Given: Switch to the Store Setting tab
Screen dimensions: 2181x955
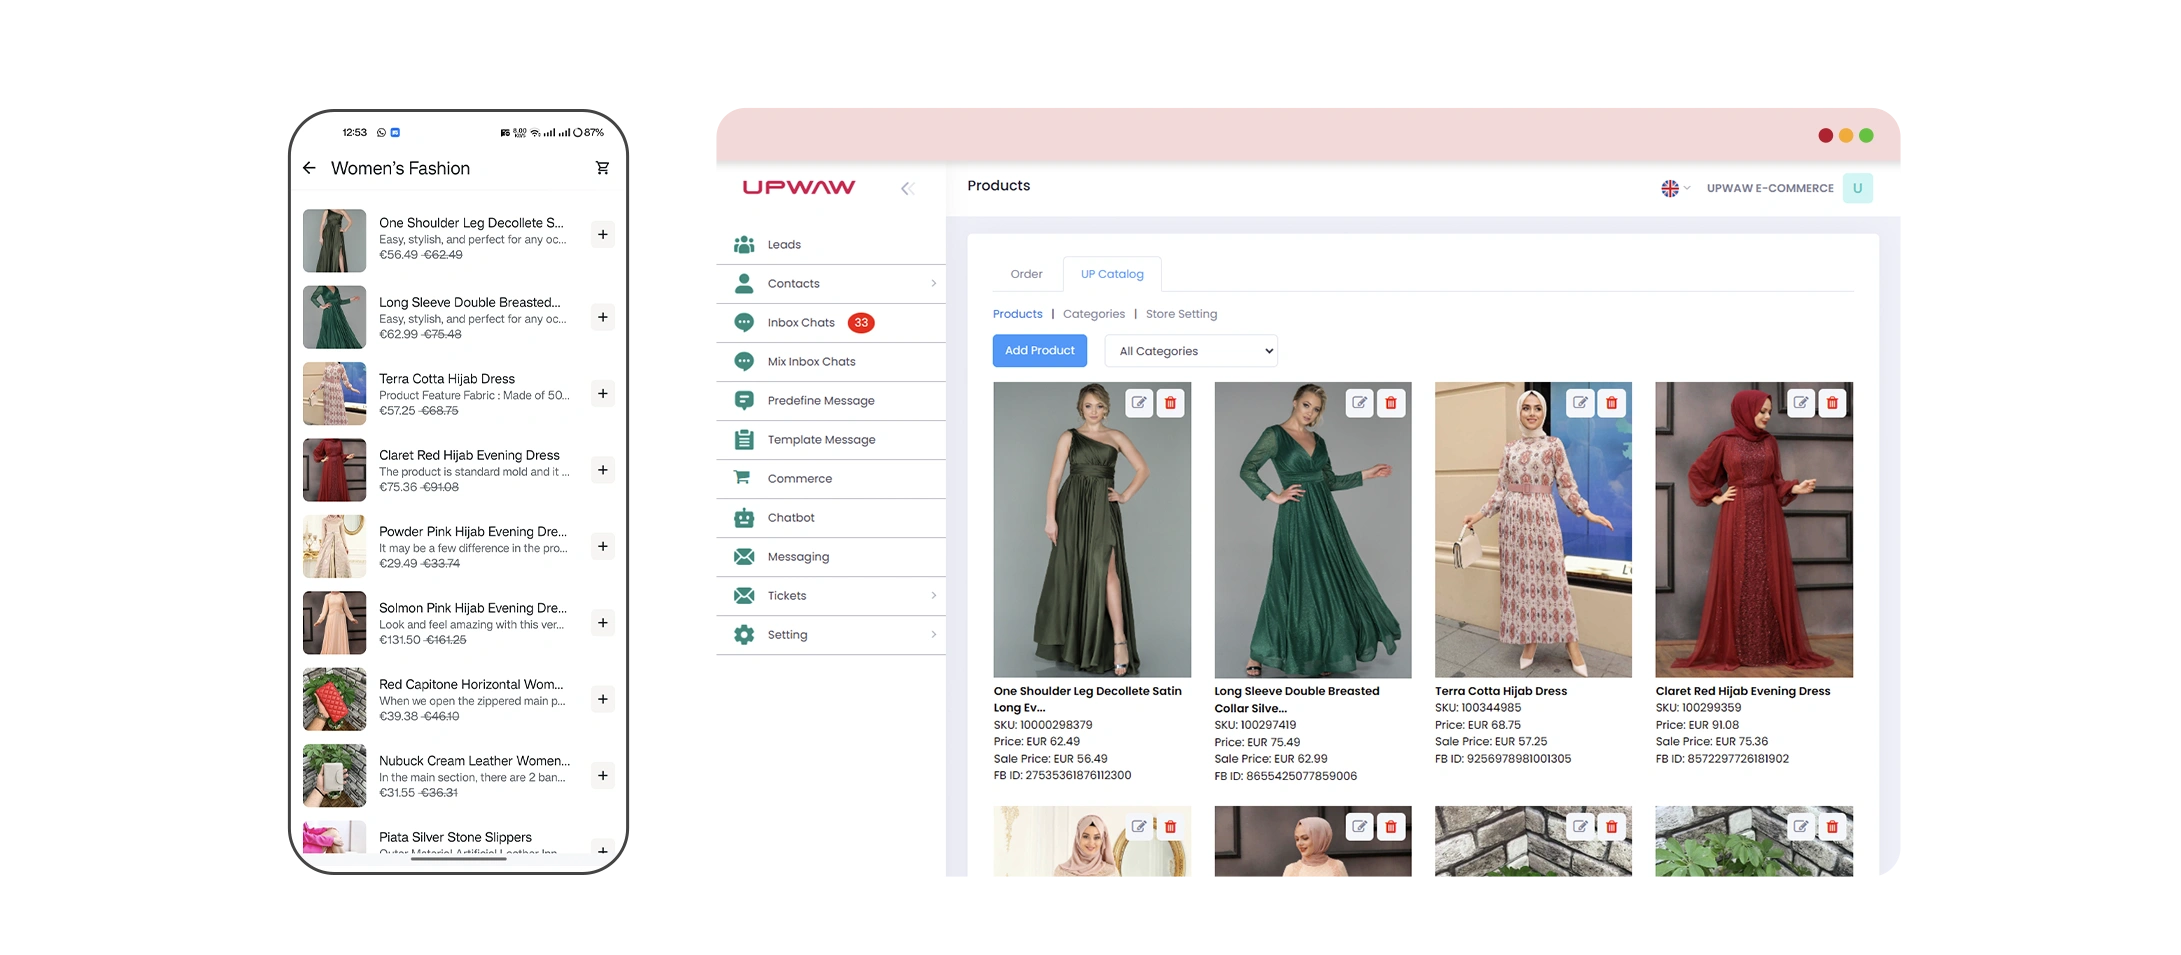Looking at the screenshot, I should tap(1181, 313).
